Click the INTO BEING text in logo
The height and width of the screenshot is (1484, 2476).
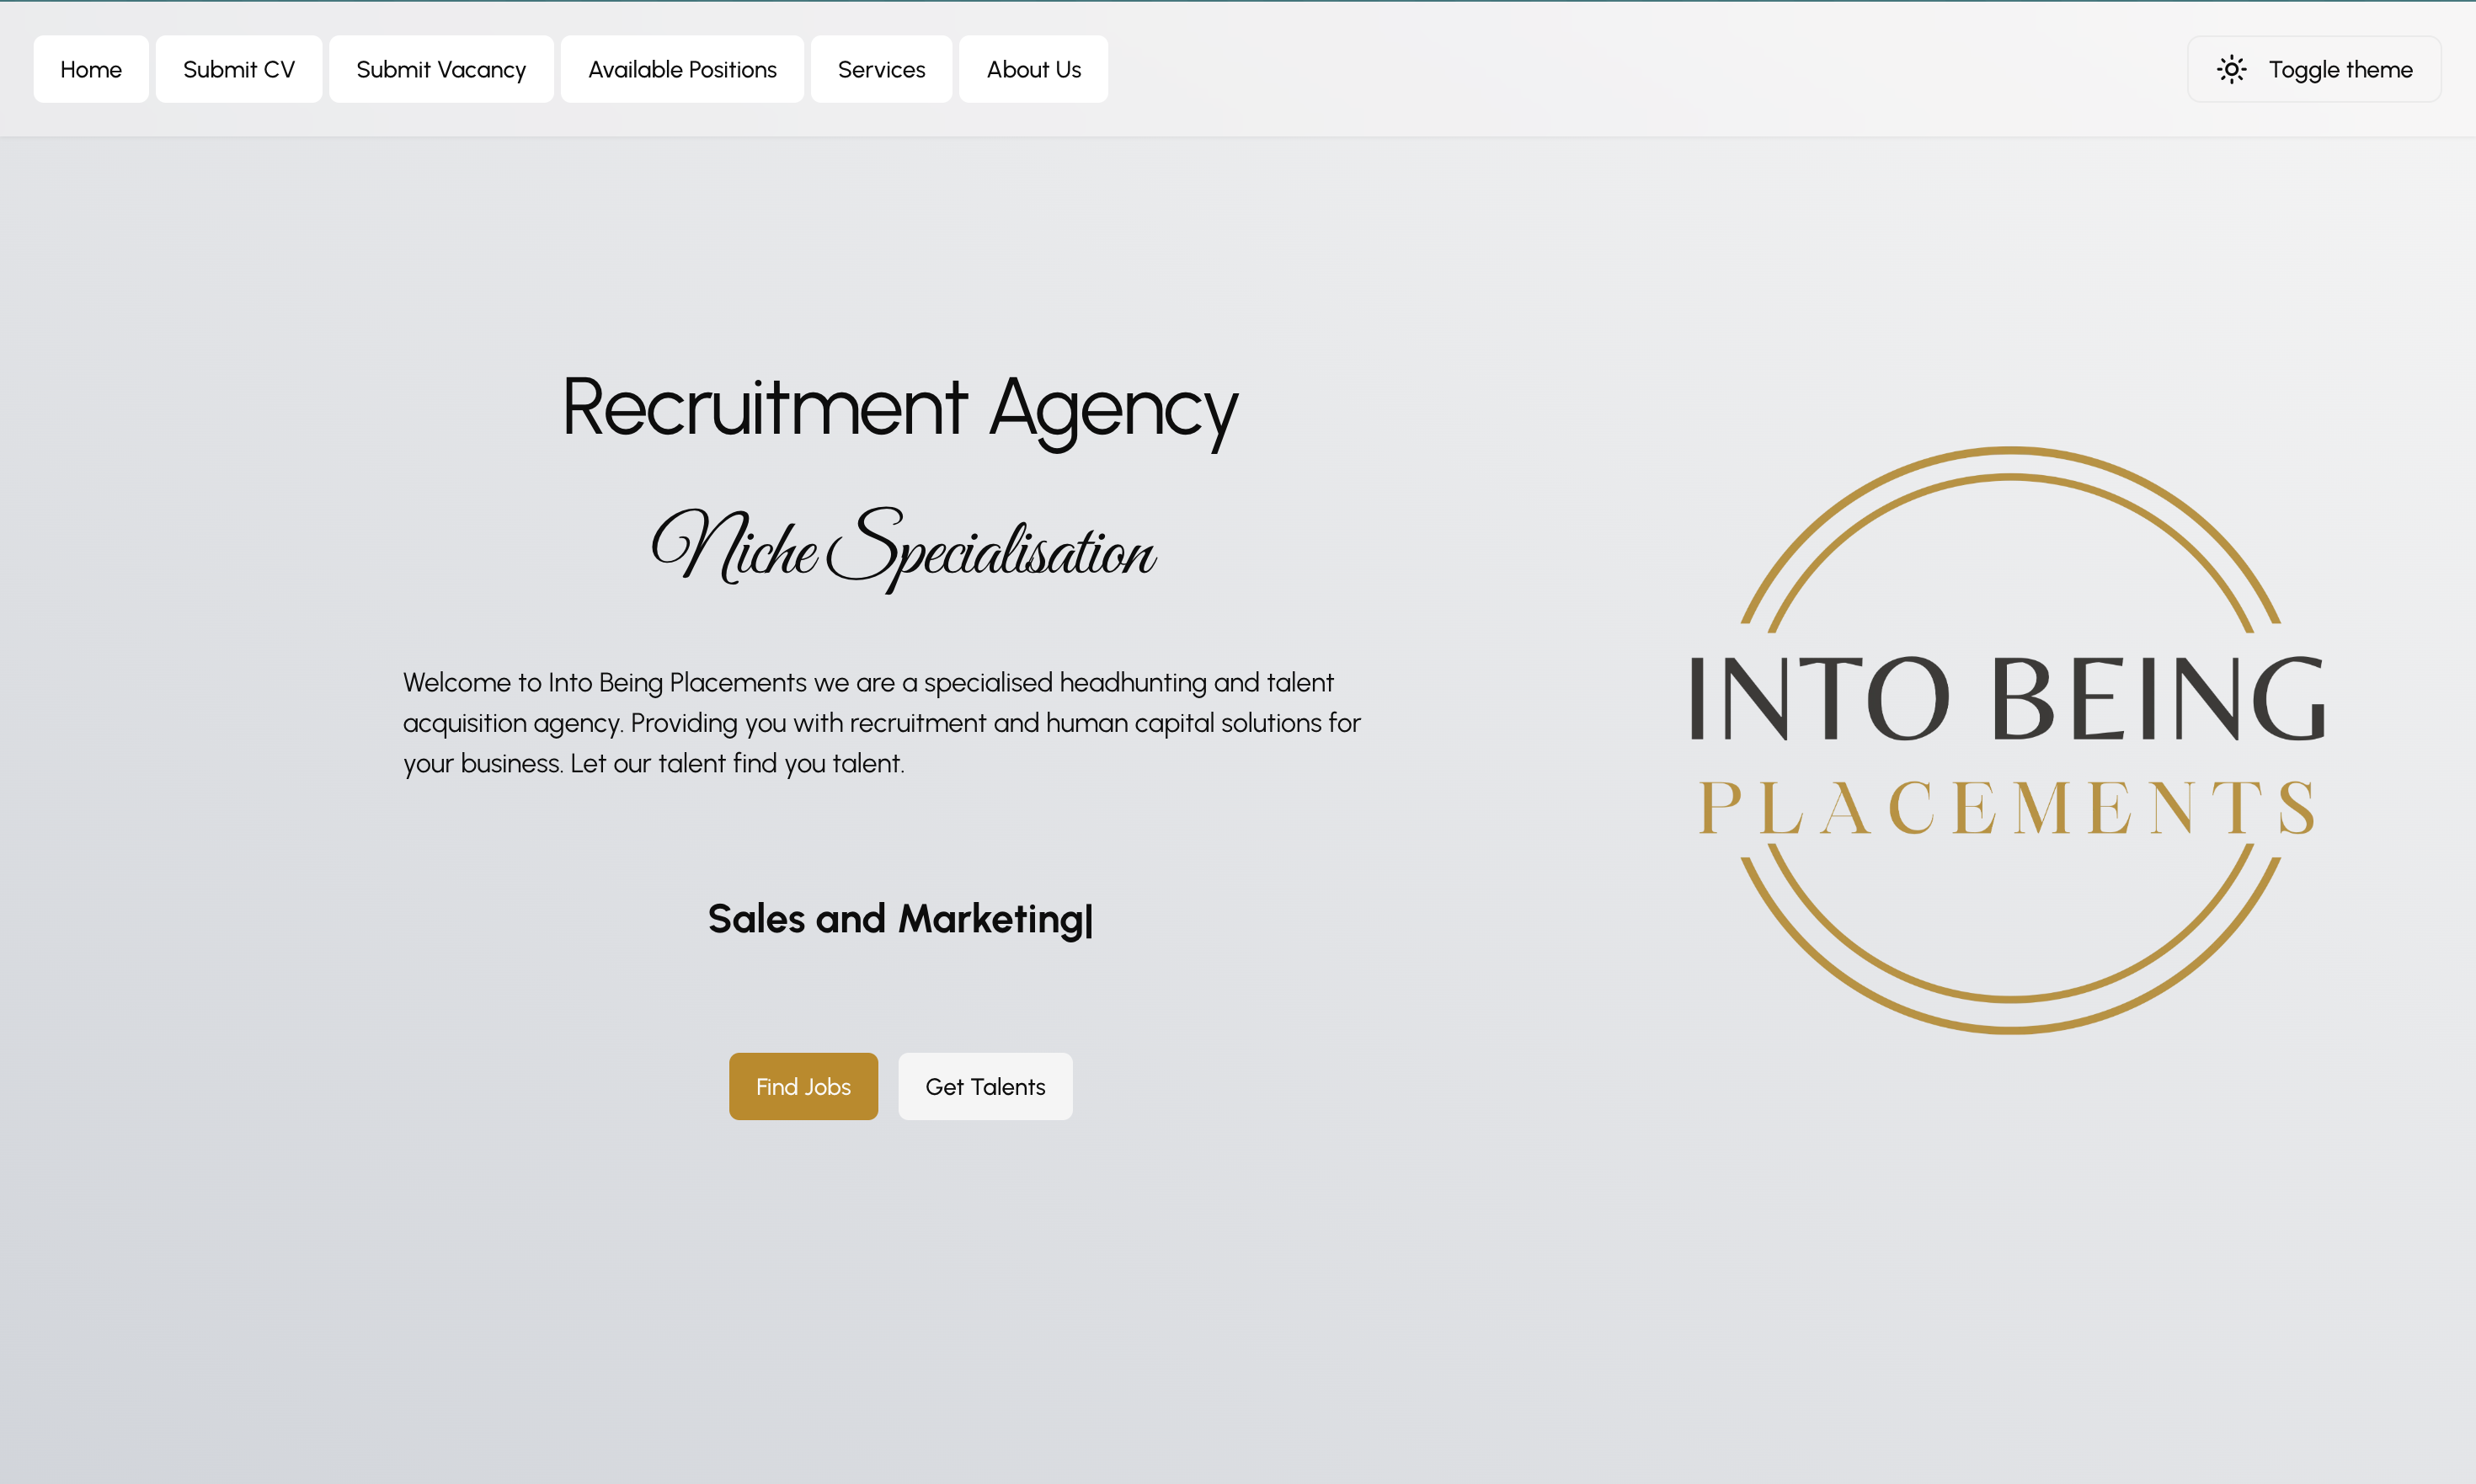pos(2008,698)
